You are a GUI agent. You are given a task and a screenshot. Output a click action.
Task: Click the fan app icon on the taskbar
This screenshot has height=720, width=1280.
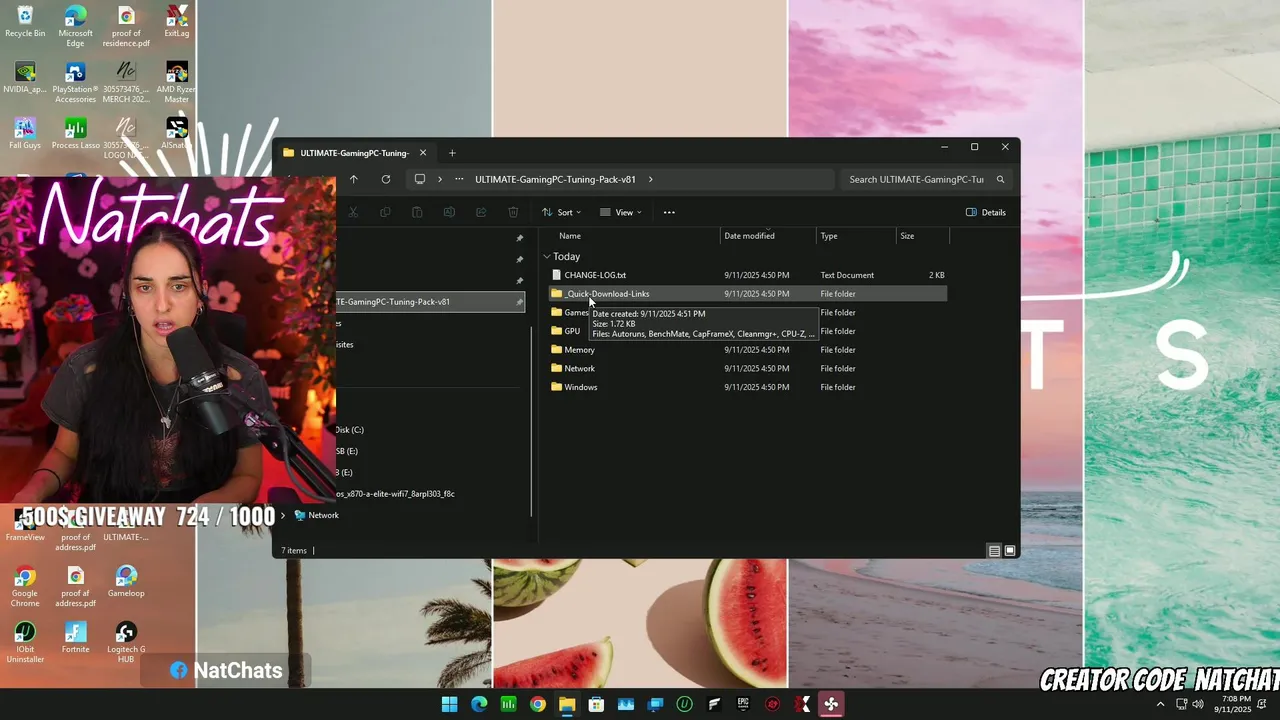(831, 704)
